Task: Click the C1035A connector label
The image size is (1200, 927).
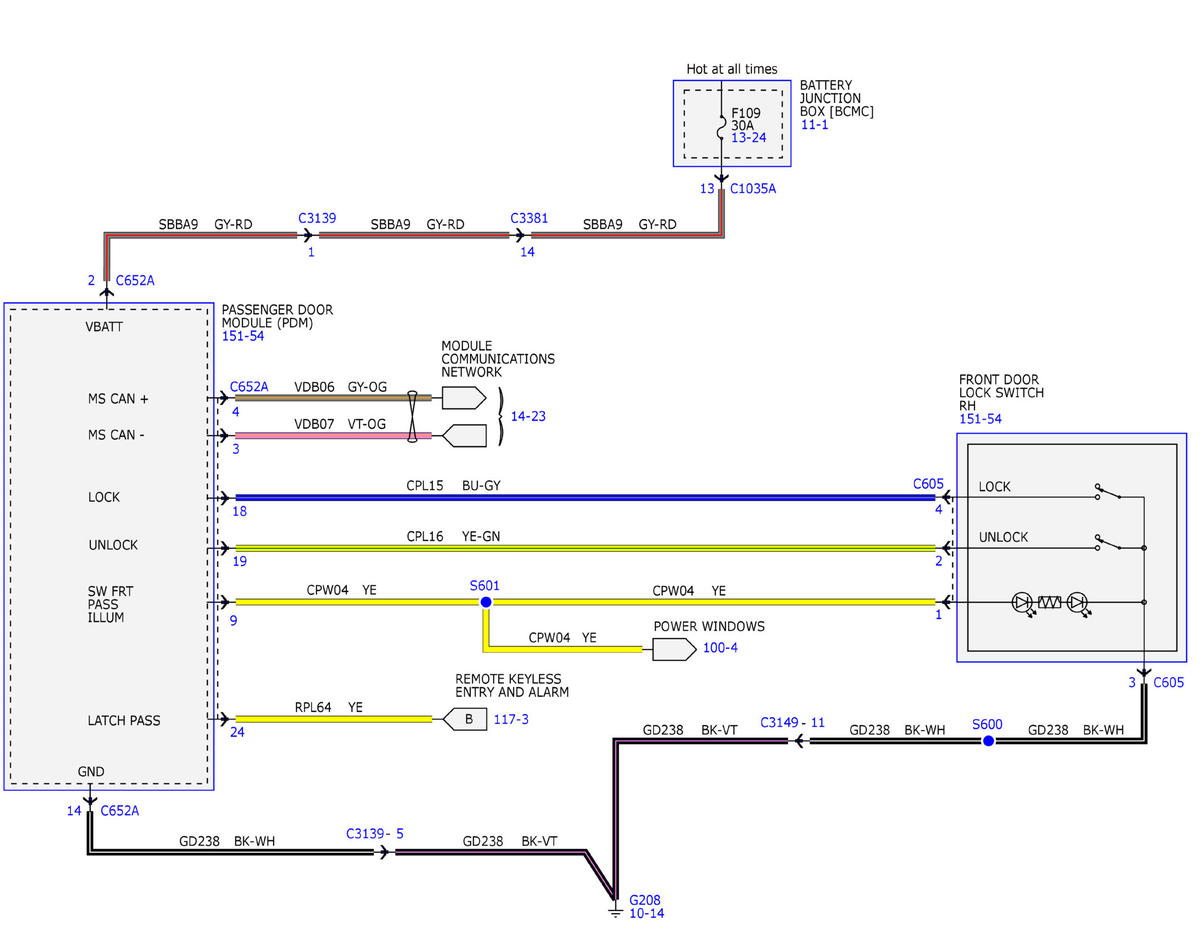Action: (753, 187)
